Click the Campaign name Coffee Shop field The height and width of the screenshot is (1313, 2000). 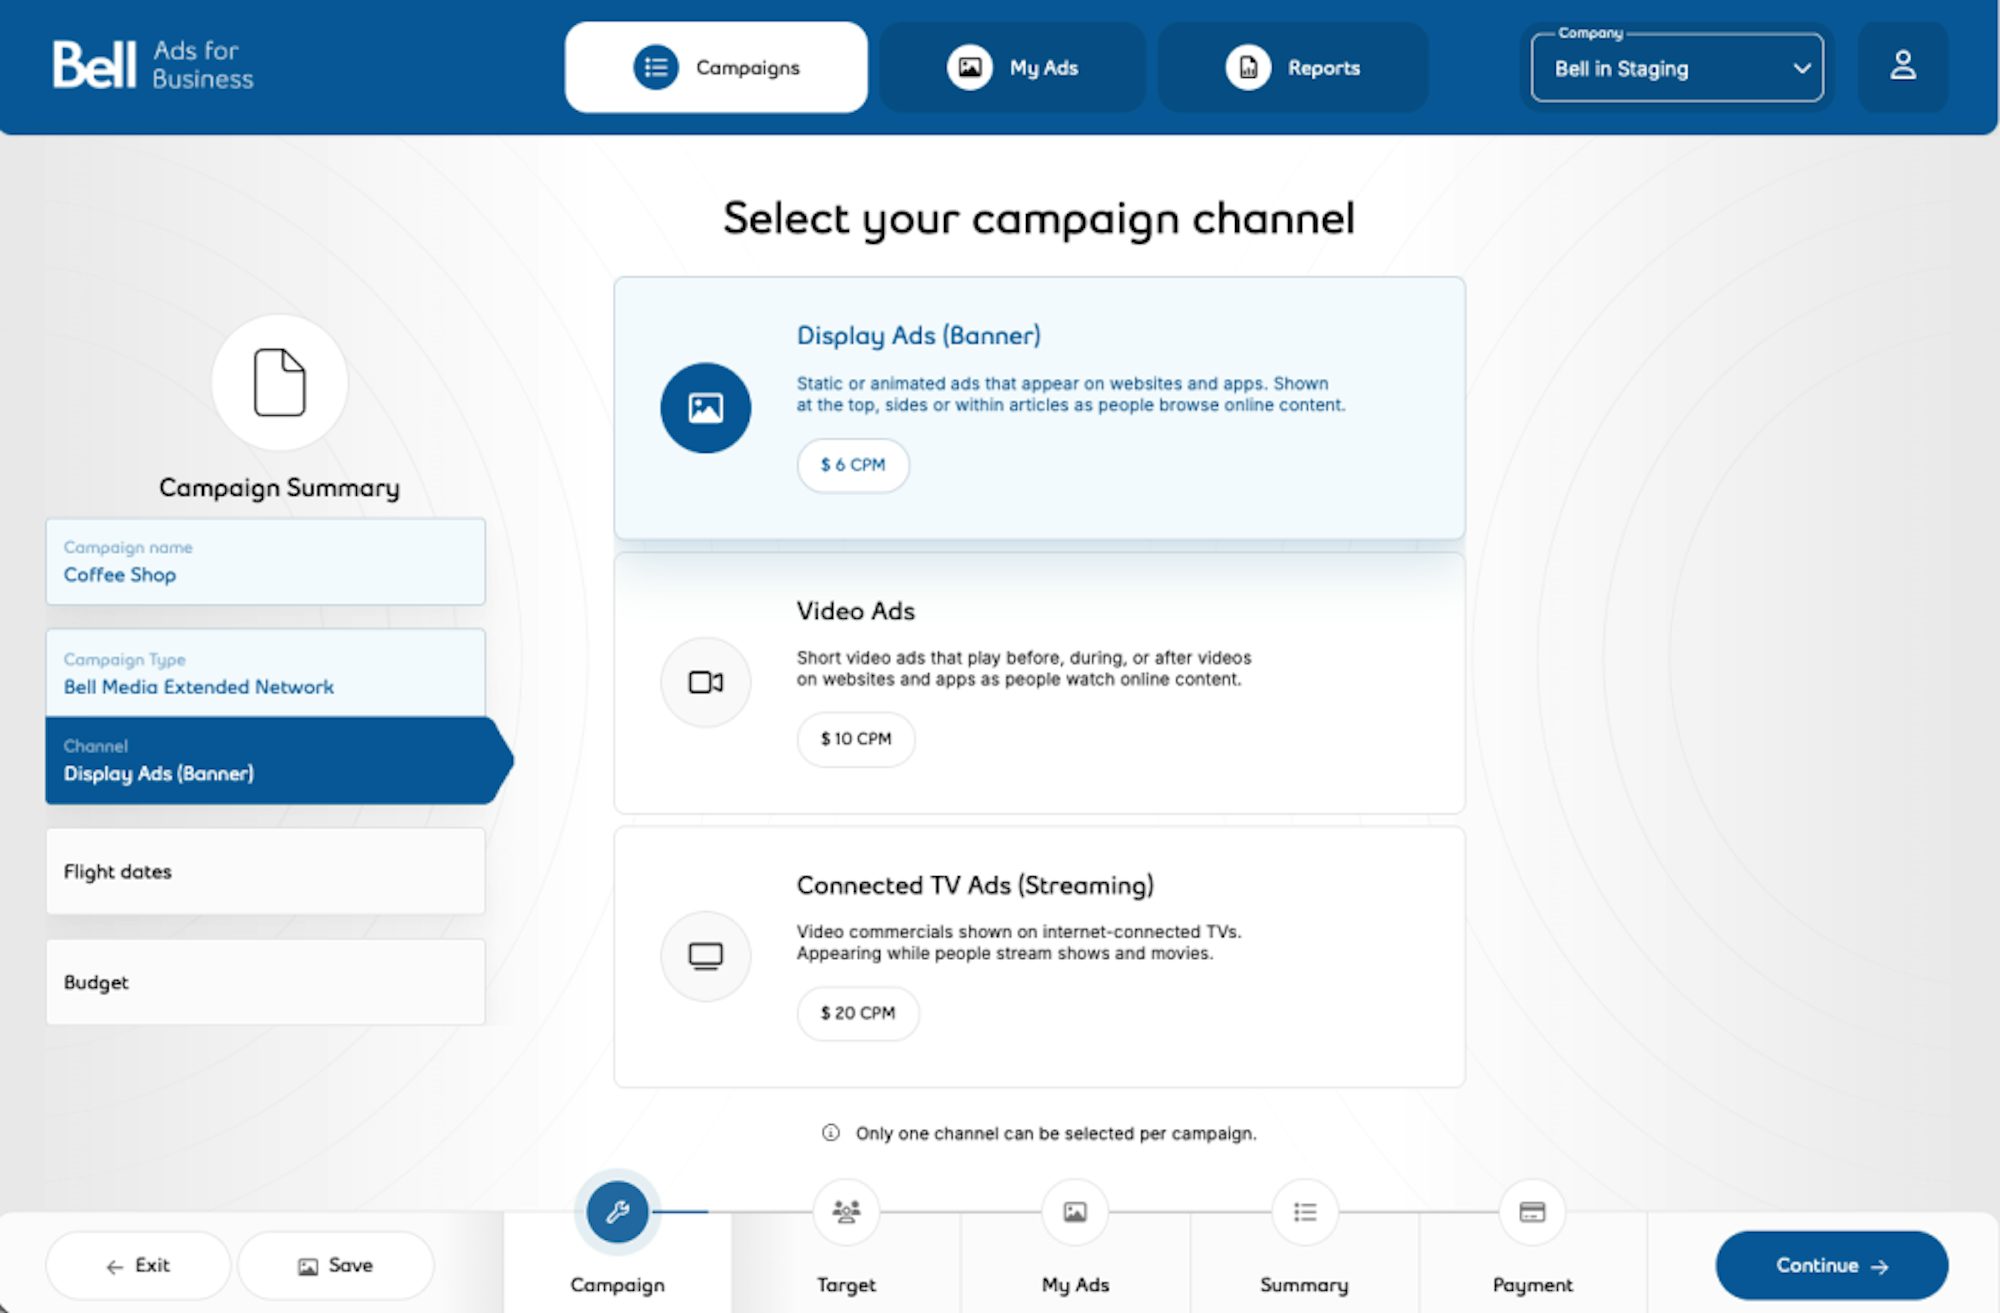pos(265,562)
